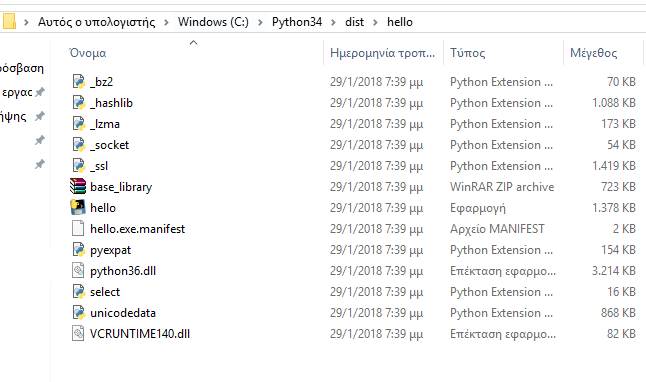Expand the chevron after Windows (C:)
Image resolution: width=646 pixels, height=382 pixels.
click(x=260, y=22)
